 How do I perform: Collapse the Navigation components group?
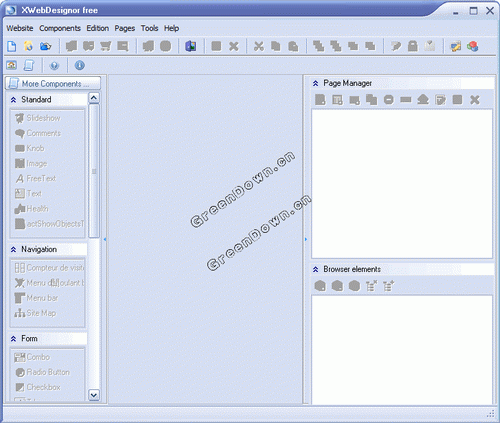14,249
